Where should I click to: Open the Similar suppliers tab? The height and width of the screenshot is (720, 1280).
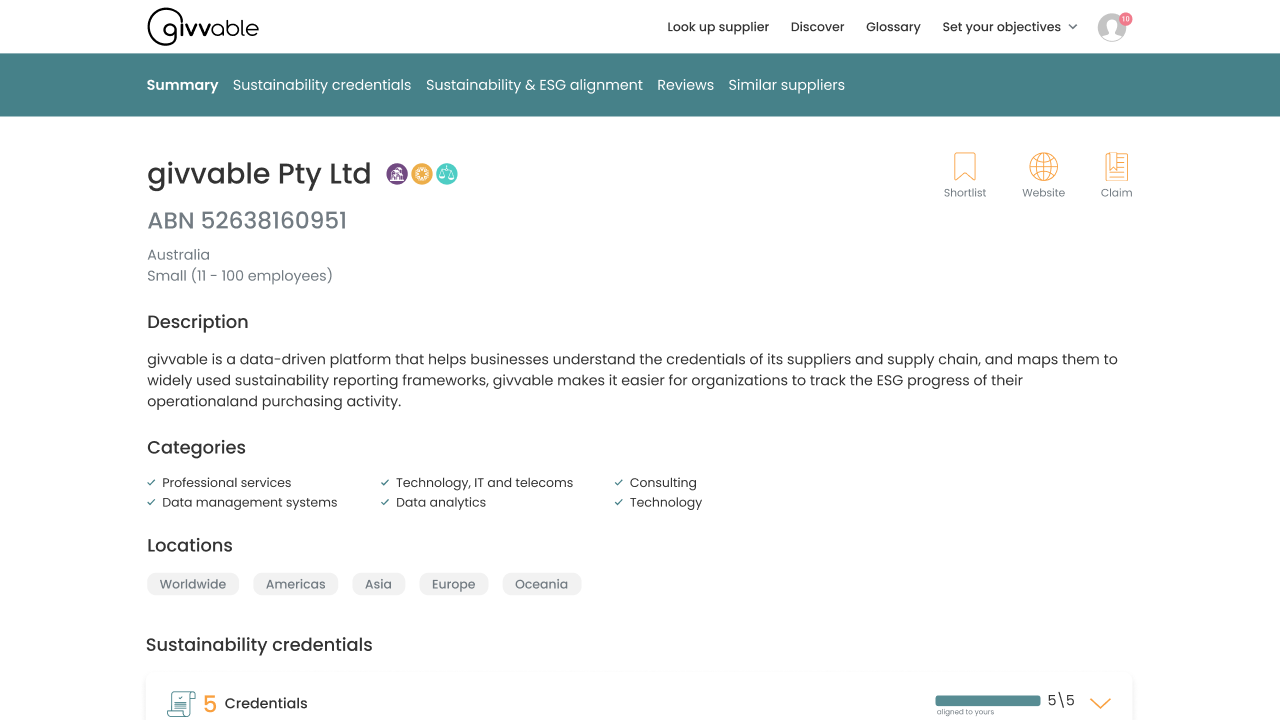(x=786, y=85)
